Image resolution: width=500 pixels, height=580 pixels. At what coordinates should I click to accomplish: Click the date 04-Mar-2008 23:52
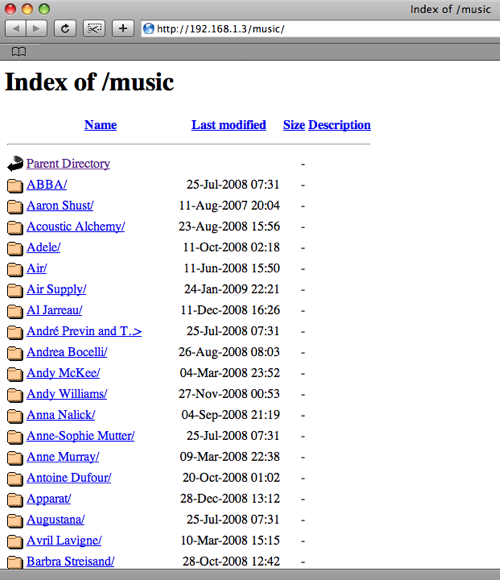pos(230,373)
